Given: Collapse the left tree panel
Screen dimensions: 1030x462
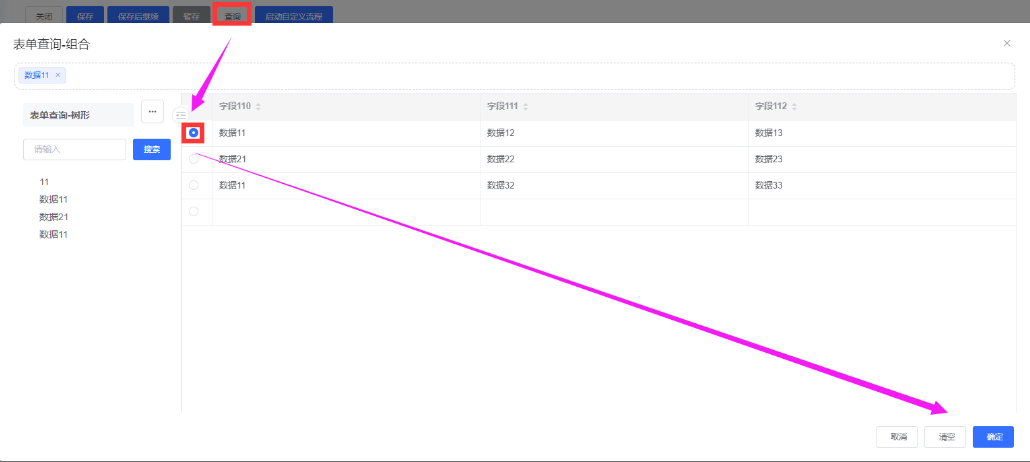Looking at the screenshot, I should point(181,115).
